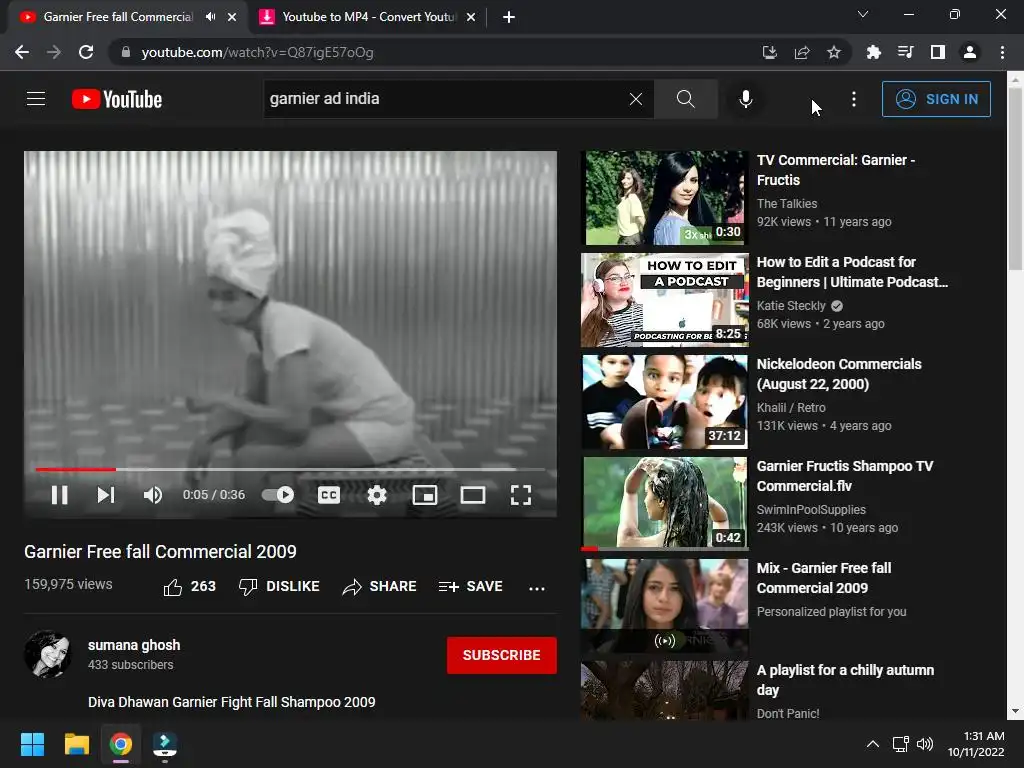This screenshot has height=768, width=1024.
Task: Share this page icon in address bar
Action: click(802, 52)
